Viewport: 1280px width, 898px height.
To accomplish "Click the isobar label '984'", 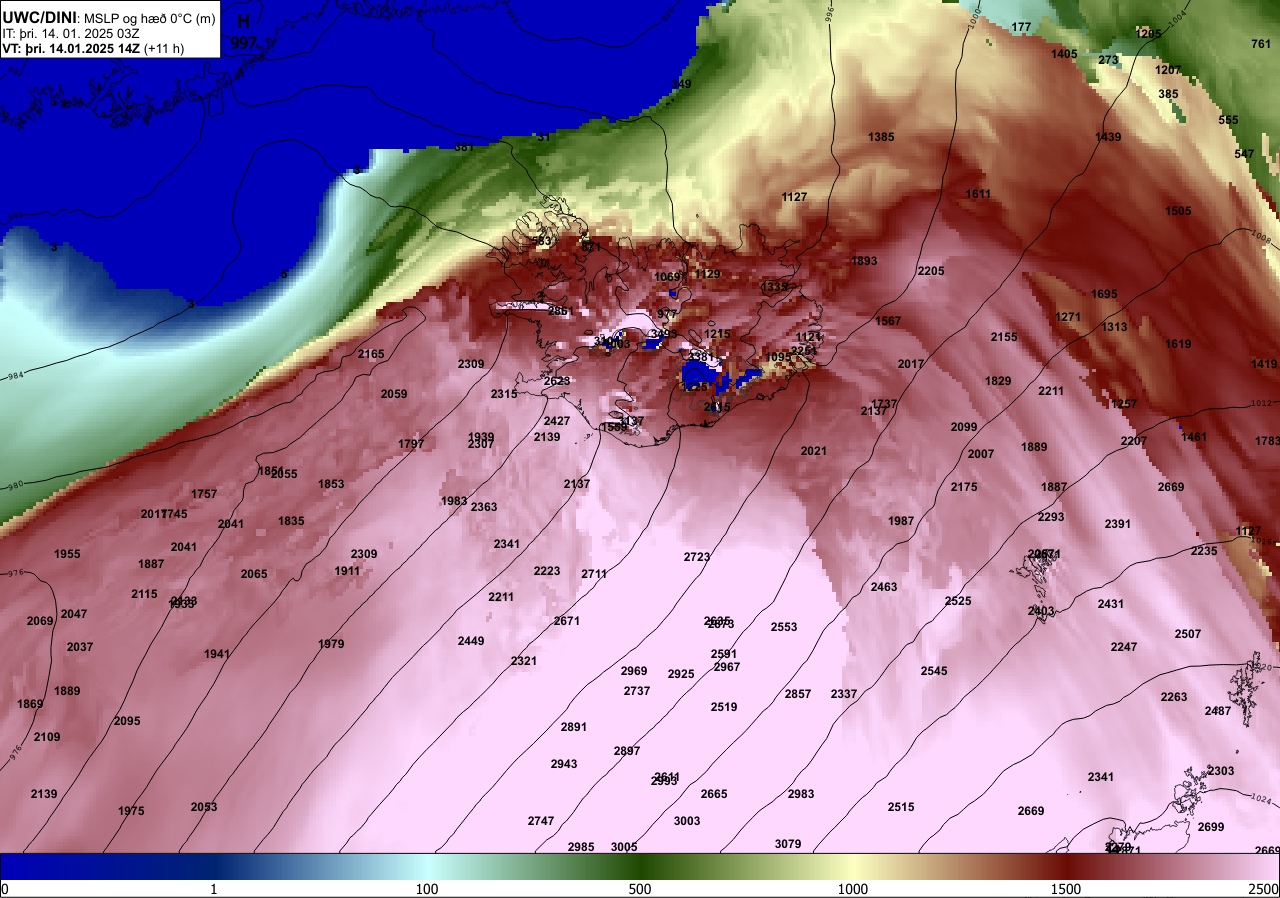I will click(x=15, y=376).
